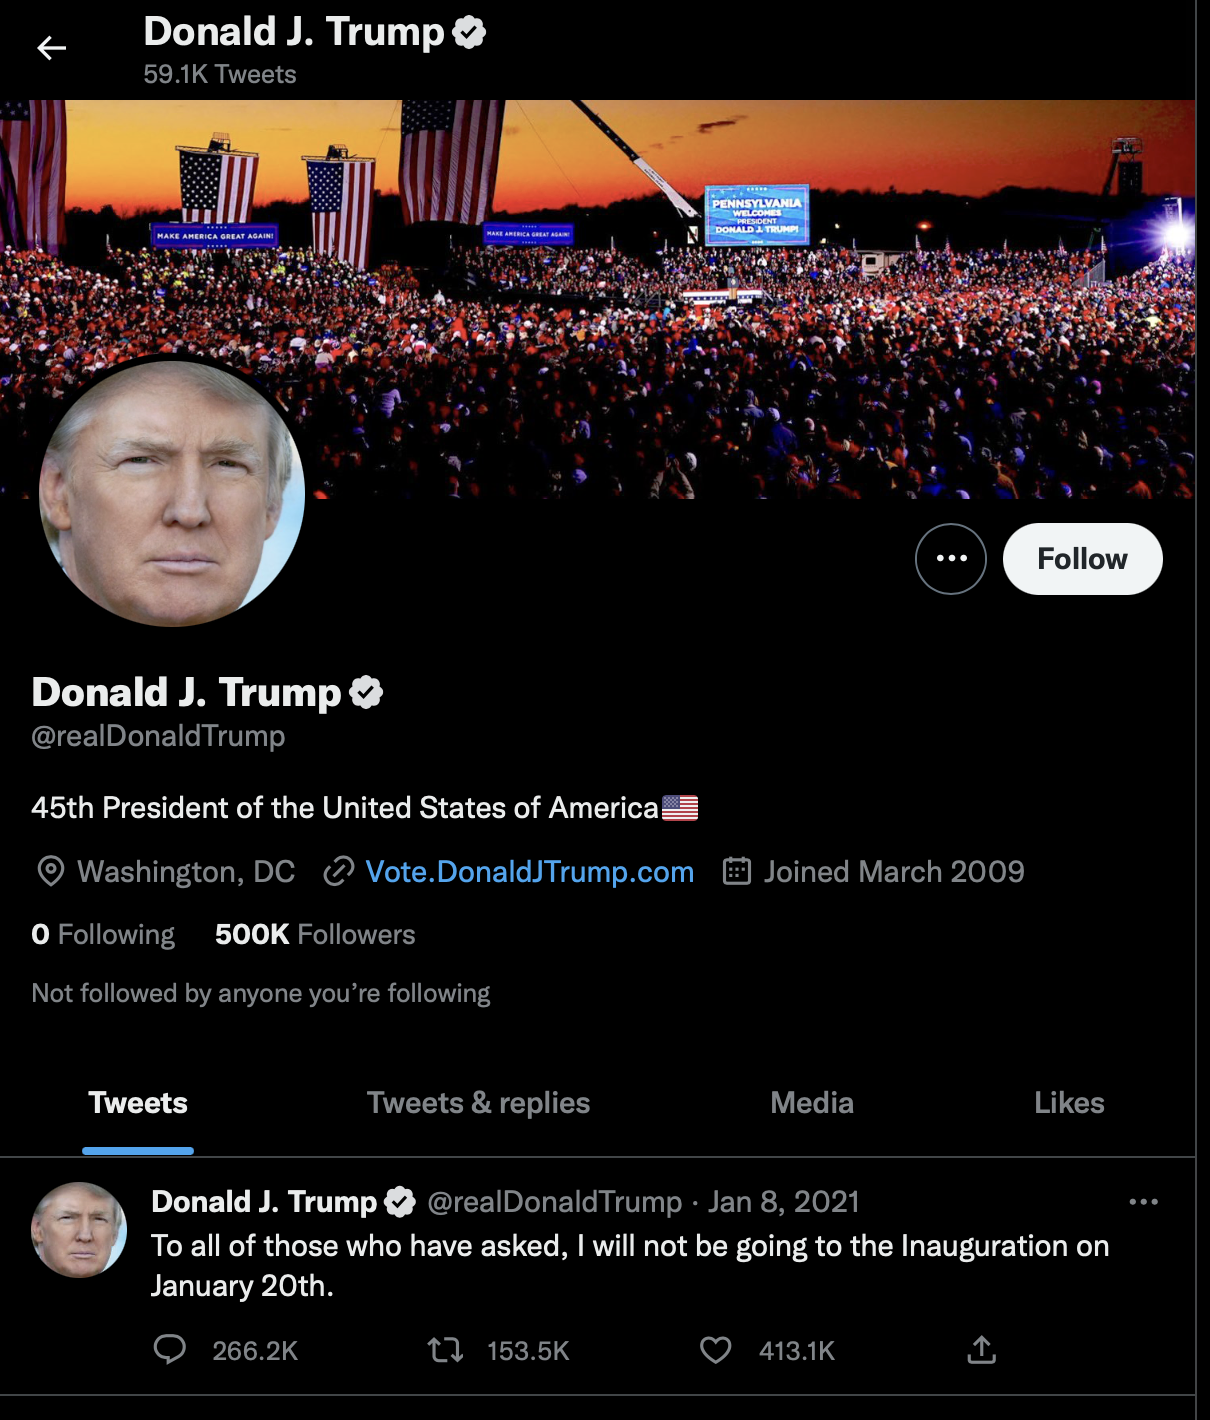Open the Vote.DonaldJTrump.com link

click(x=529, y=872)
